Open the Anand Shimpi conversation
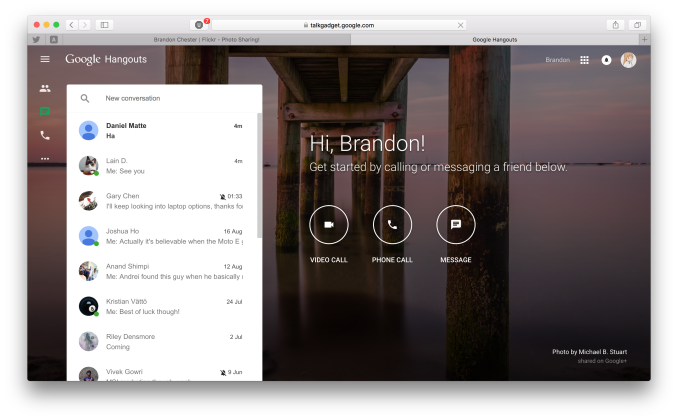This screenshot has height=420, width=678. tap(162, 271)
